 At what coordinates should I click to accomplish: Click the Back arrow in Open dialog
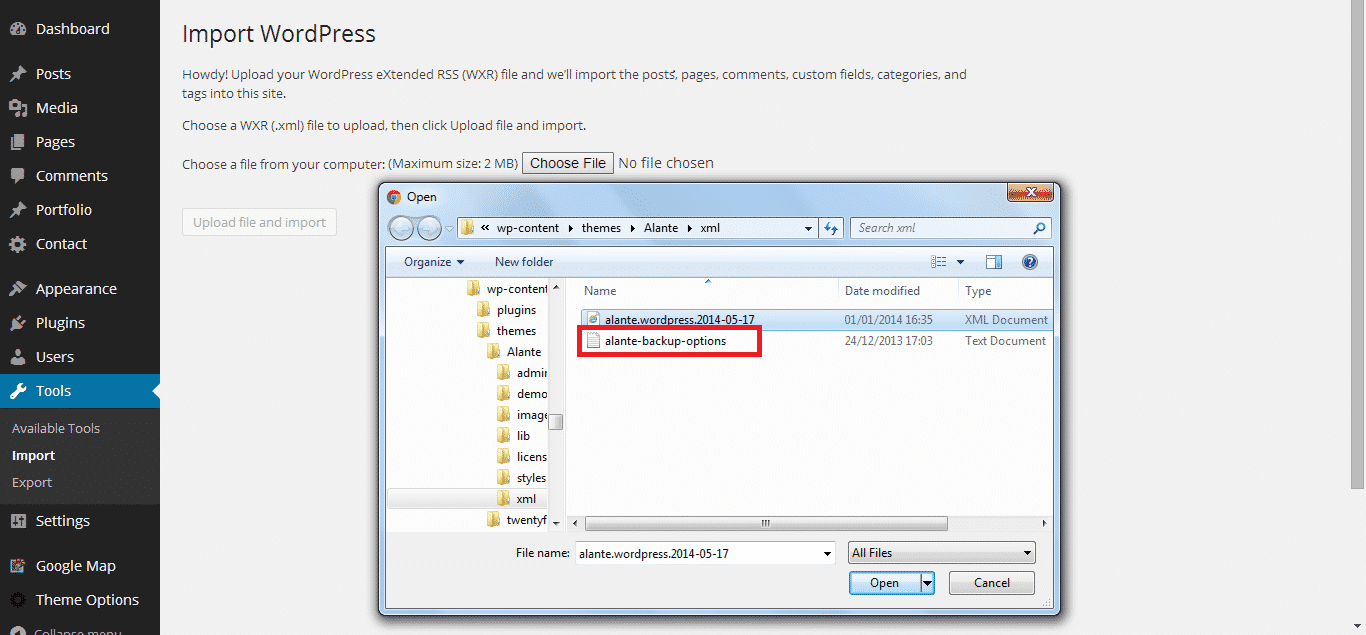pos(401,228)
